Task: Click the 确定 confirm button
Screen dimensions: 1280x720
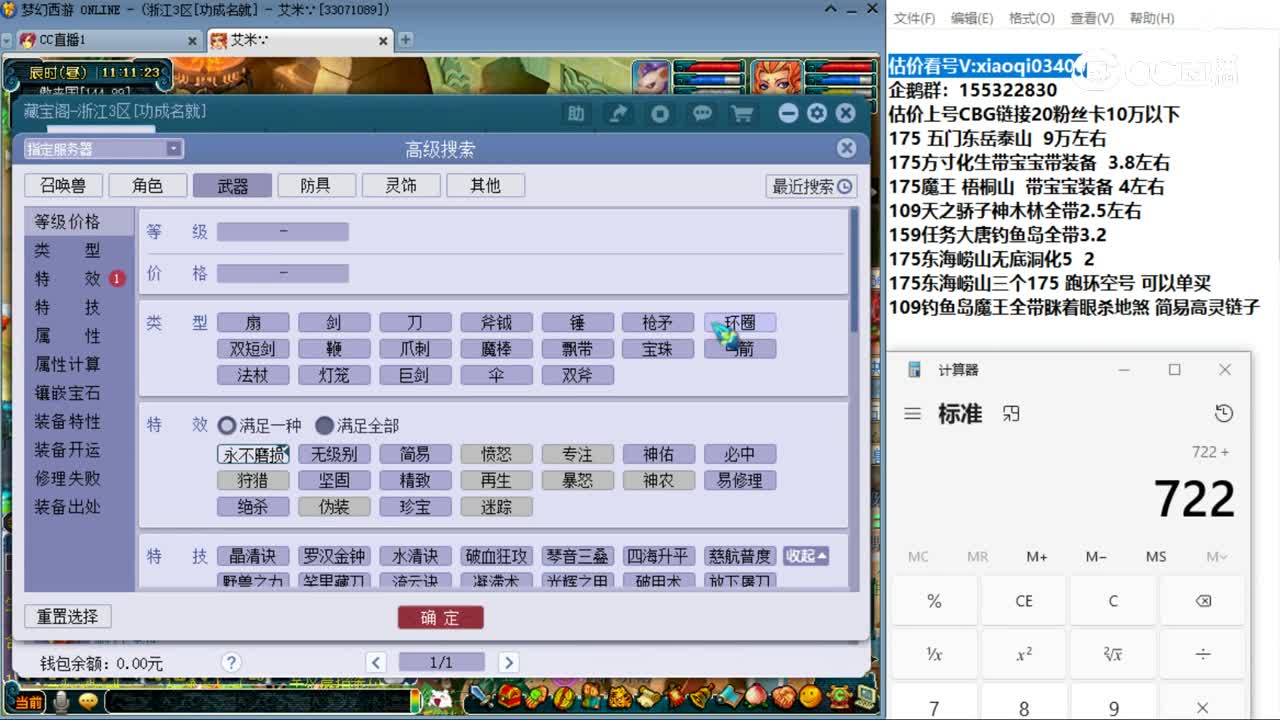Action: [440, 617]
